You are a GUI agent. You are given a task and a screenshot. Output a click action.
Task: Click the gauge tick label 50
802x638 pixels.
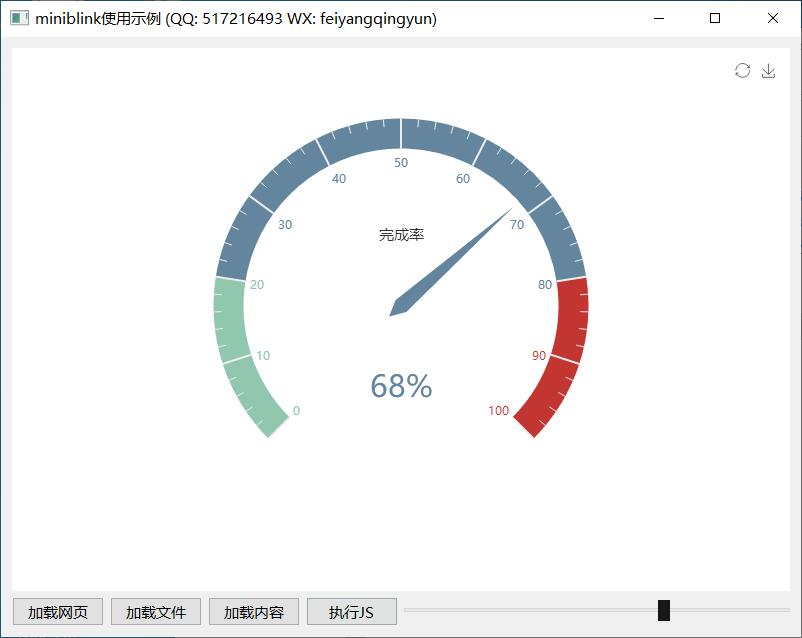click(x=401, y=163)
